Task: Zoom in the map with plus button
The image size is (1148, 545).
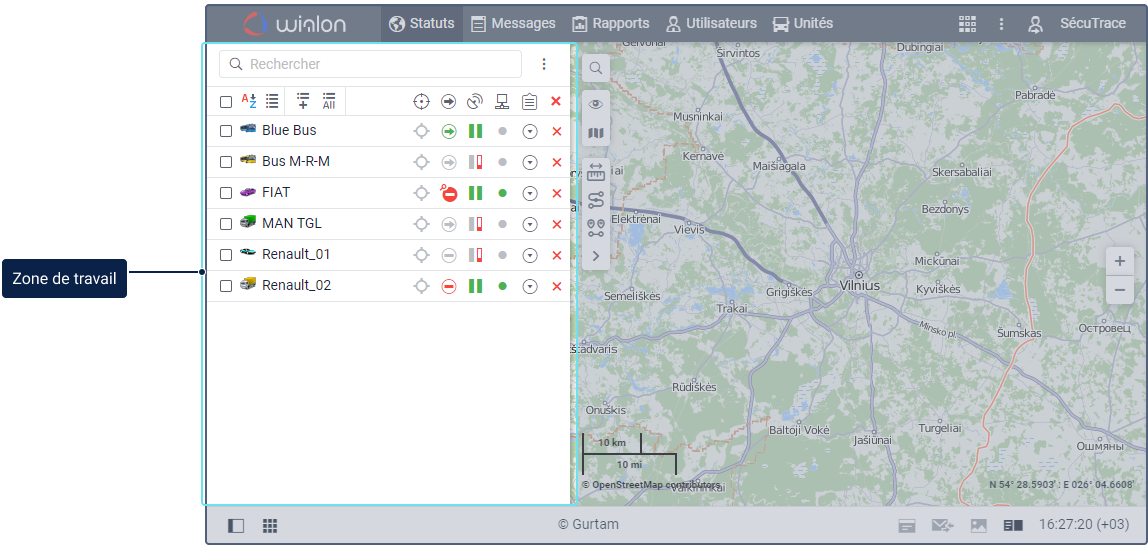Action: 1119,261
